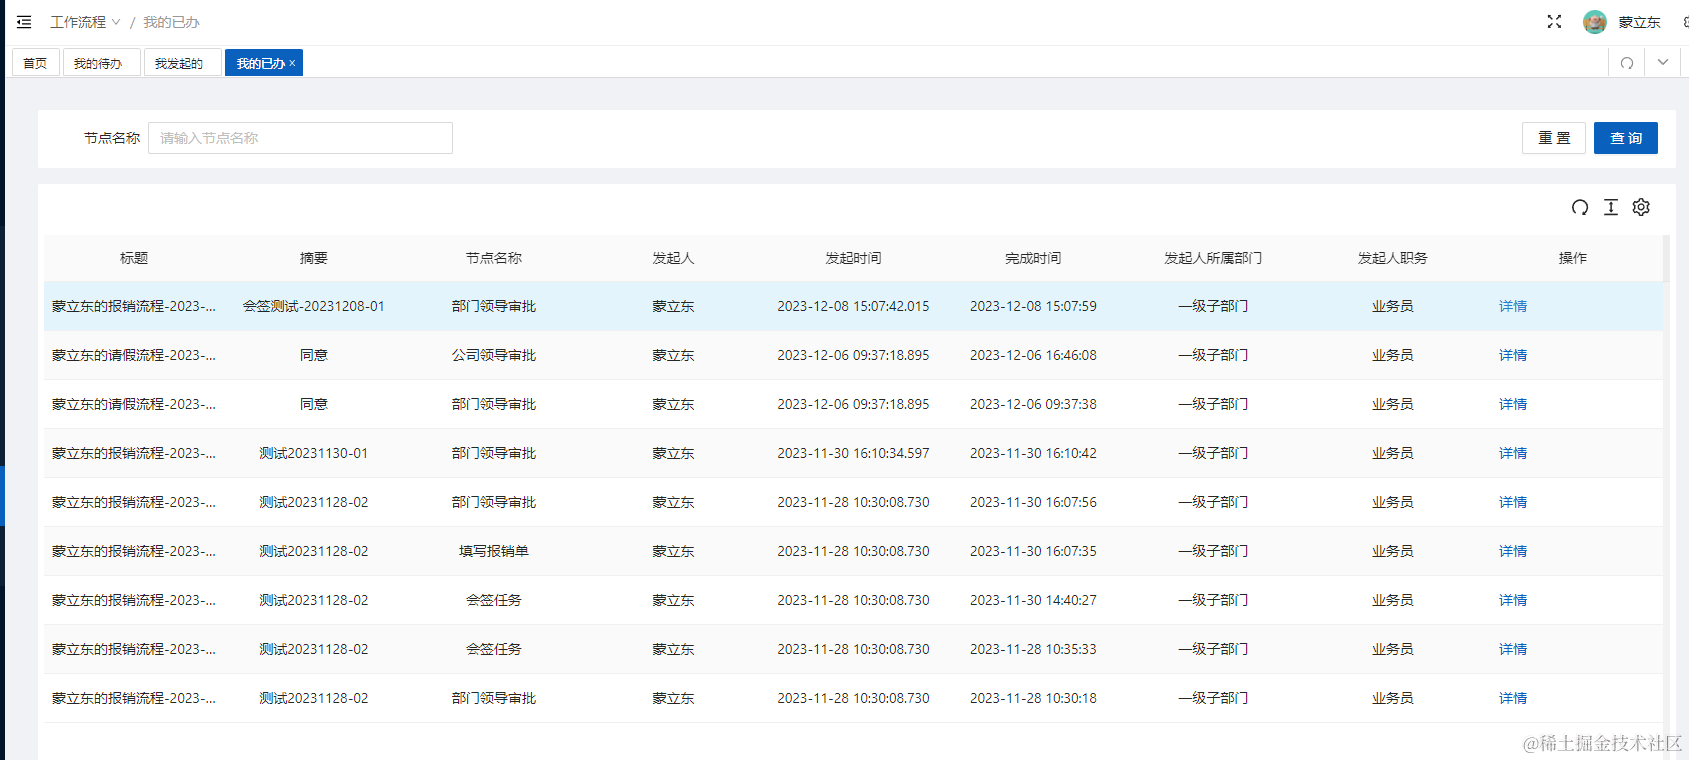Focus the 节点名称 input field
The width and height of the screenshot is (1689, 760).
[300, 138]
